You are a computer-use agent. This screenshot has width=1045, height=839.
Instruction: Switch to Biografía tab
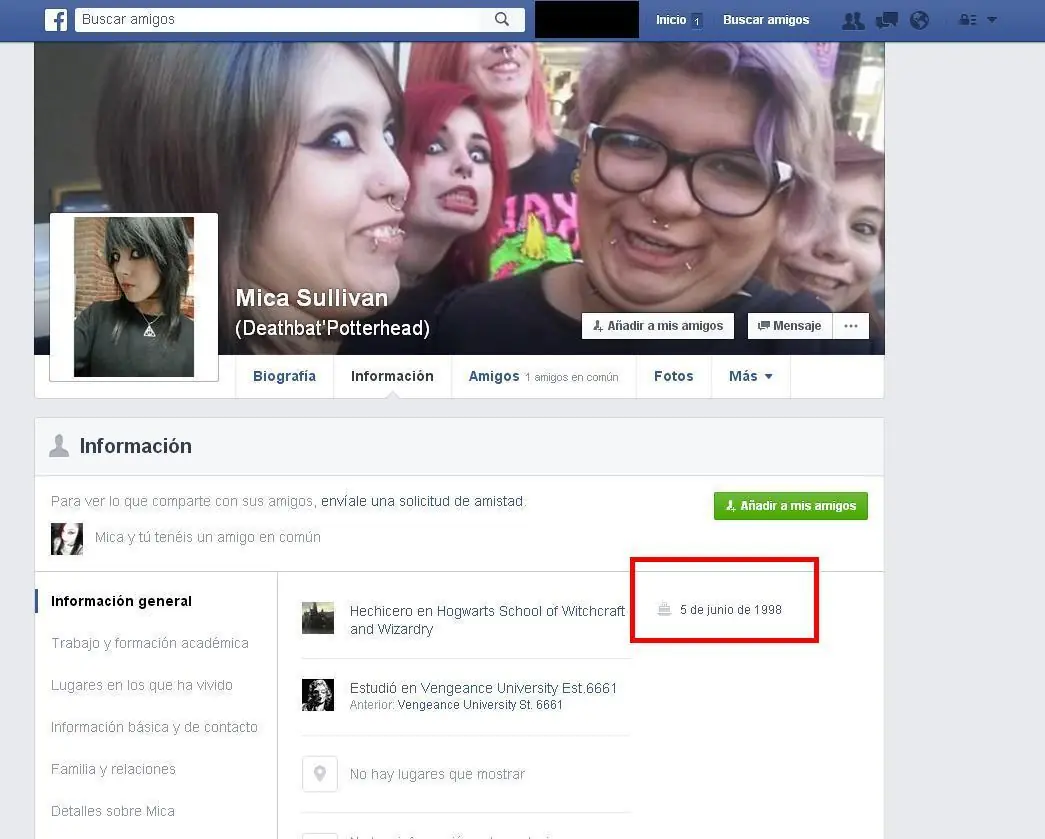click(x=285, y=377)
